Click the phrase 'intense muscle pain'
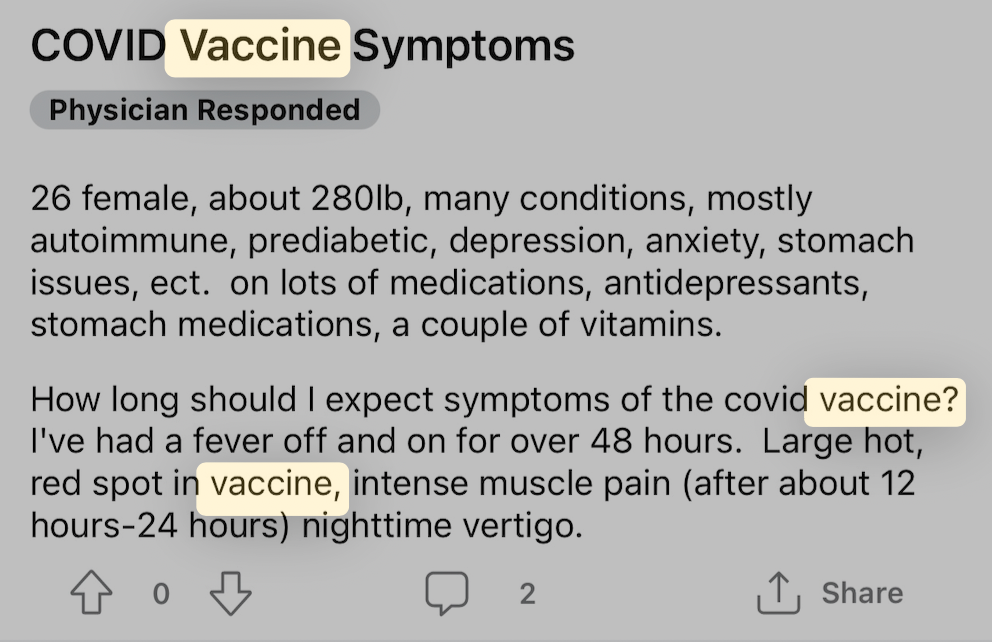The image size is (992, 642). (511, 484)
